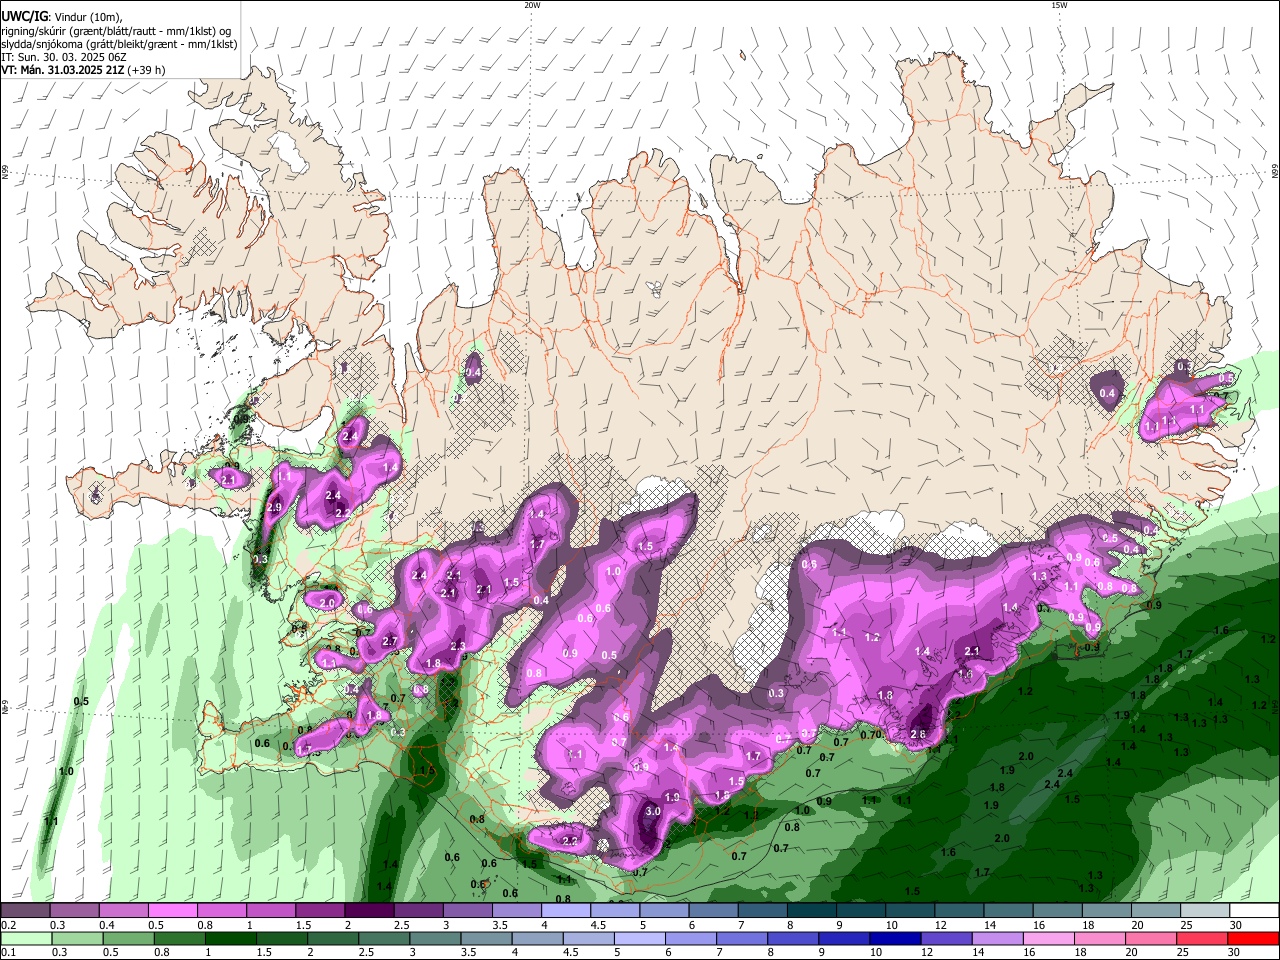Click the "rigning/skúrir (grænt/blátt/rautt - mm/1klst) og" line
The width and height of the screenshot is (1280, 960).
click(116, 30)
